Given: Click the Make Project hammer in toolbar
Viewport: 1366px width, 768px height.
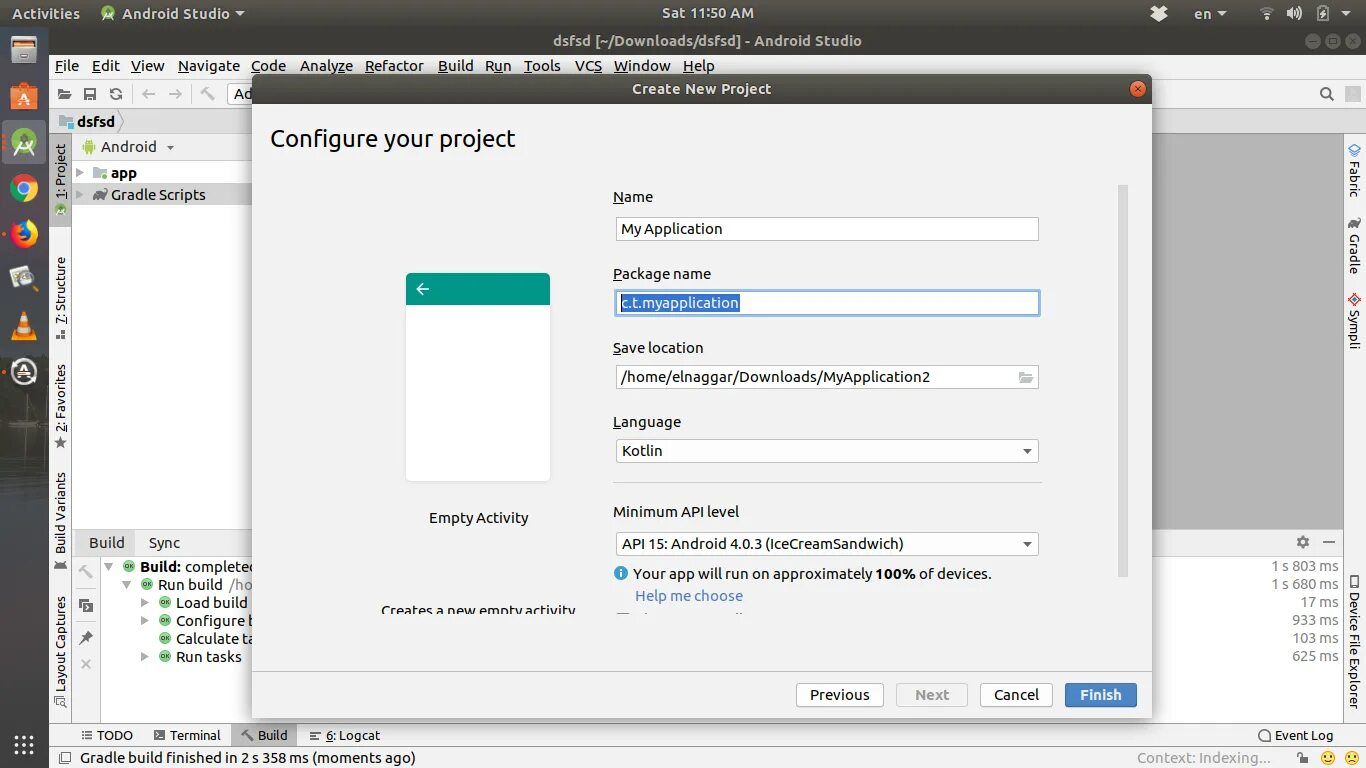Looking at the screenshot, I should click(x=208, y=94).
